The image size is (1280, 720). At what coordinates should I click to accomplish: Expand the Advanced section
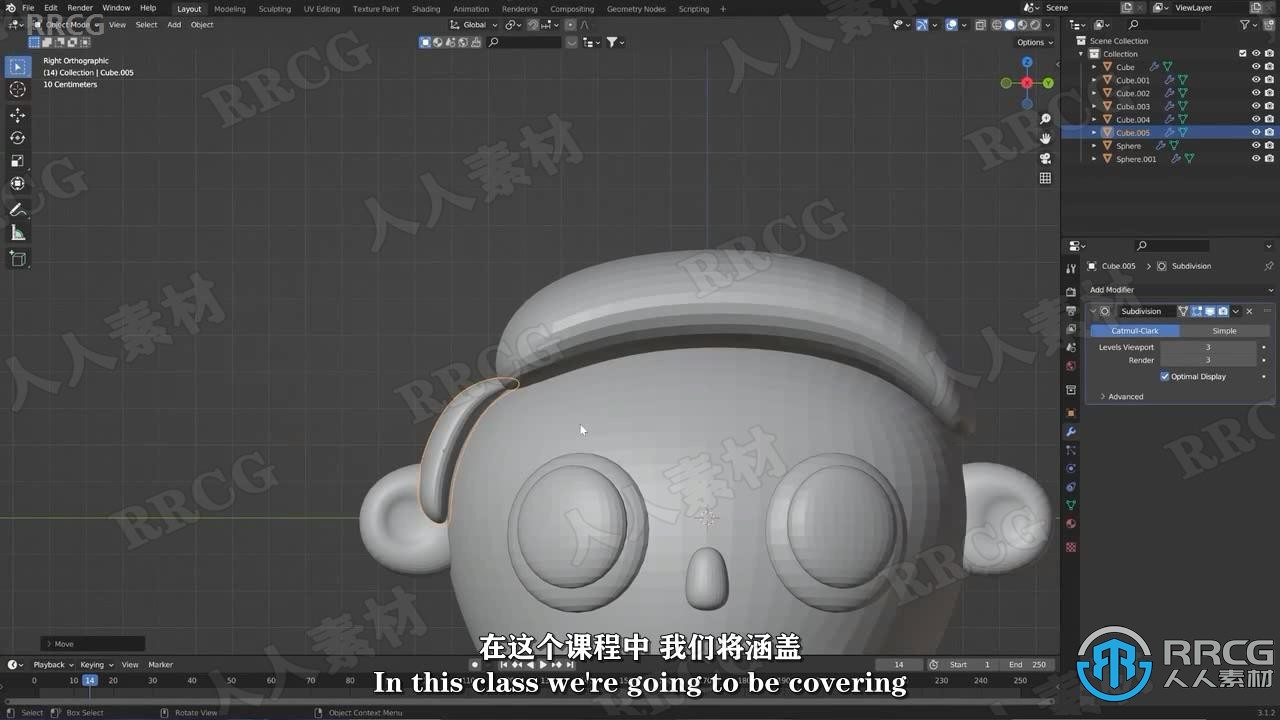pyautogui.click(x=1125, y=397)
